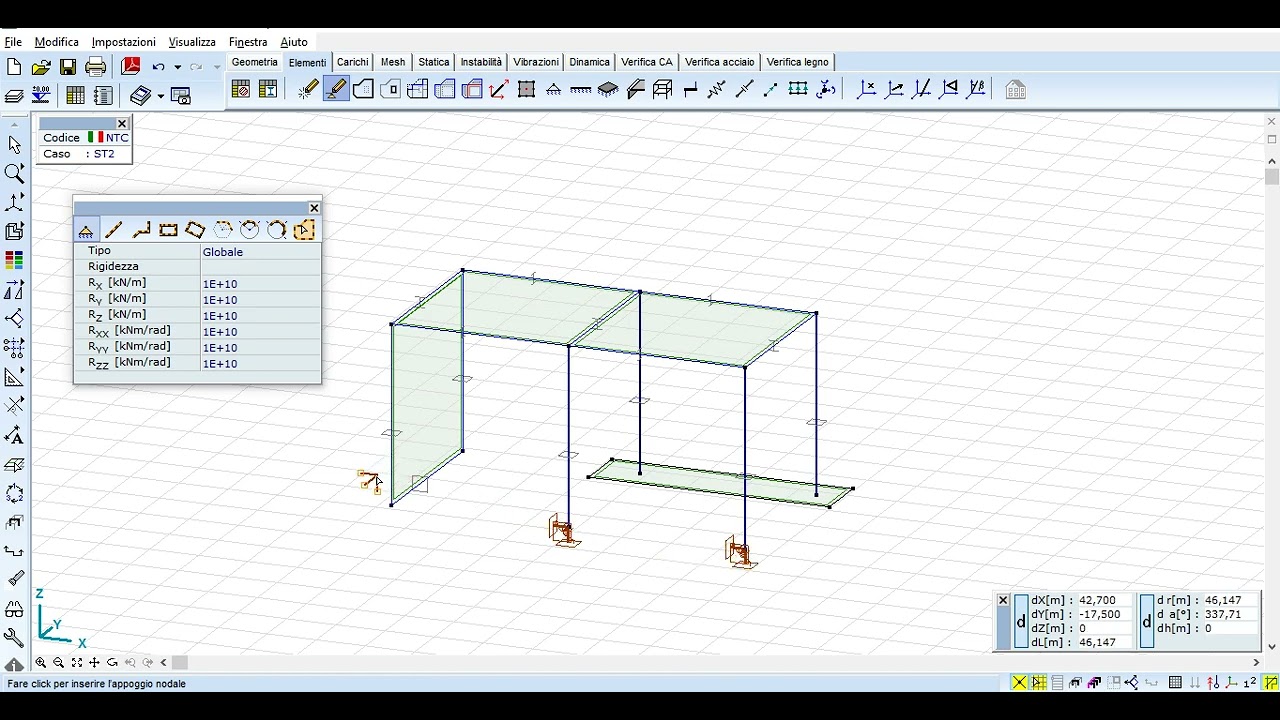Screen dimensions: 1280x720
Task: Switch to the Verifica legno tab
Action: click(x=797, y=62)
